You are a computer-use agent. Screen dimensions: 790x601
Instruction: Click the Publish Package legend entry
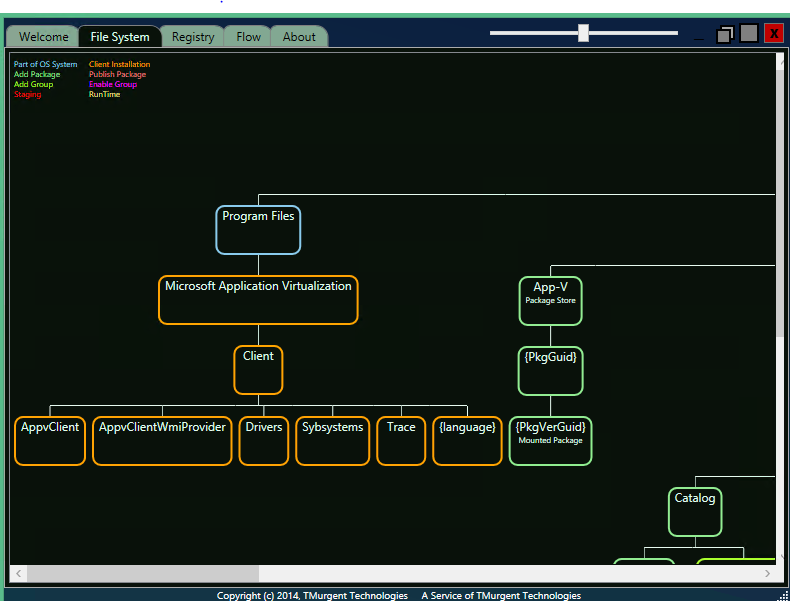[x=117, y=74]
